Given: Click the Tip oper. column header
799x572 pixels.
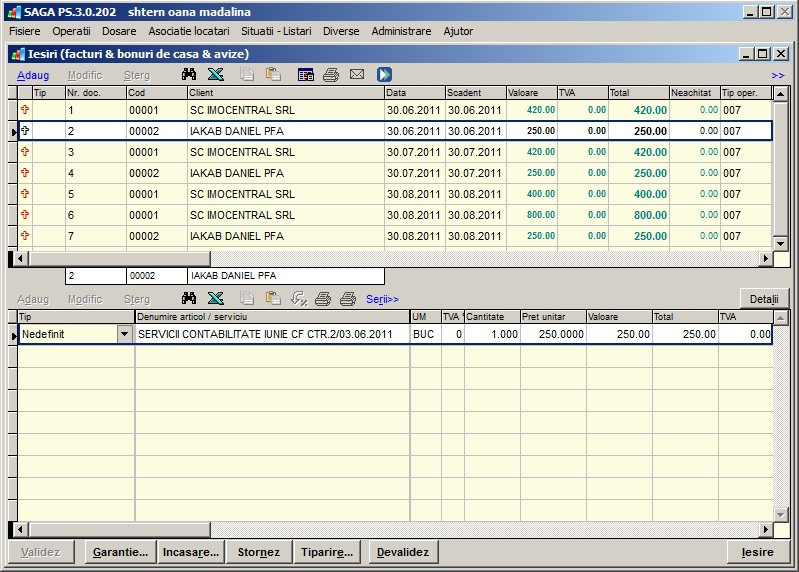Looking at the screenshot, I should [745, 93].
